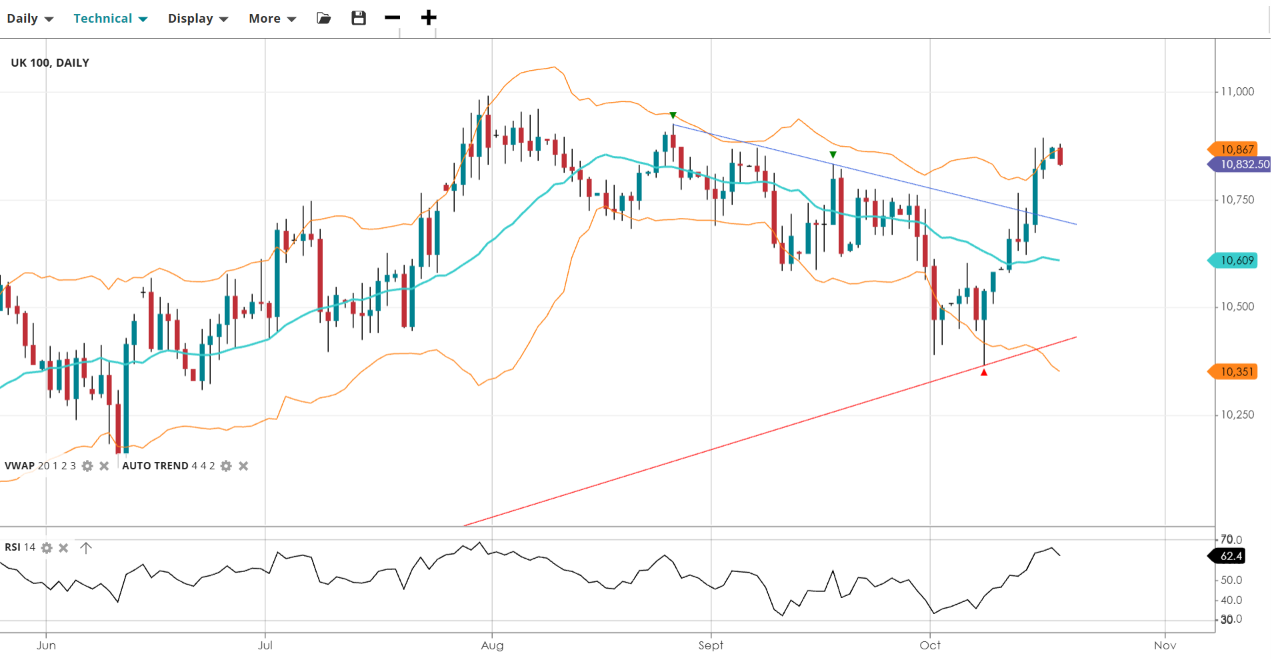This screenshot has height=659, width=1271.
Task: Click the red up-triangle marker in October
Action: 984,372
